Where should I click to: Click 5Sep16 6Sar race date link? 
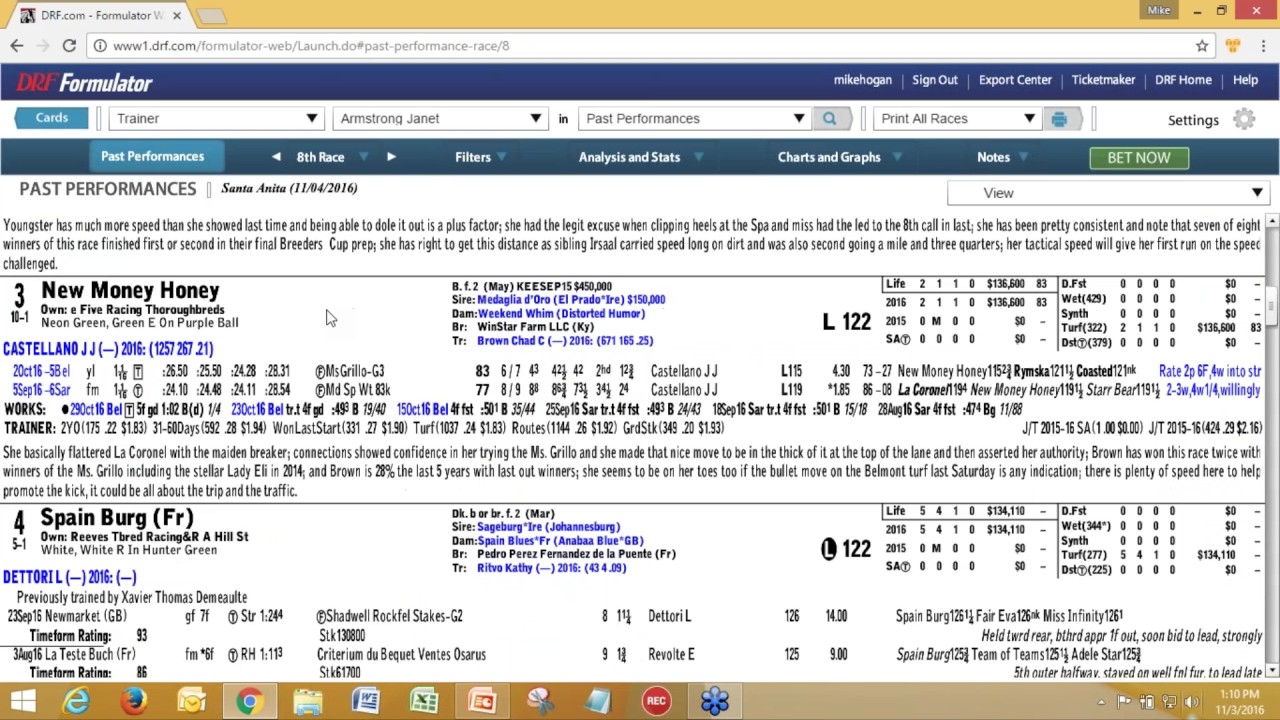tap(41, 390)
